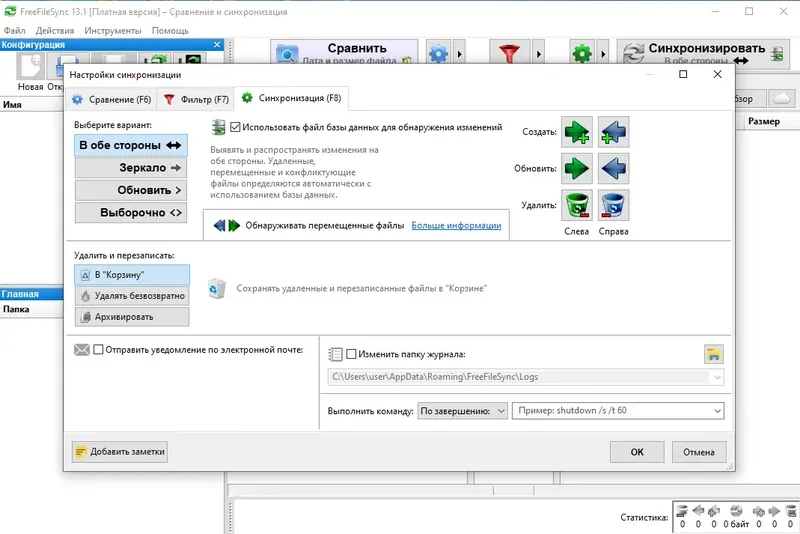Open Больше информации link
800x534 pixels.
[x=457, y=225]
